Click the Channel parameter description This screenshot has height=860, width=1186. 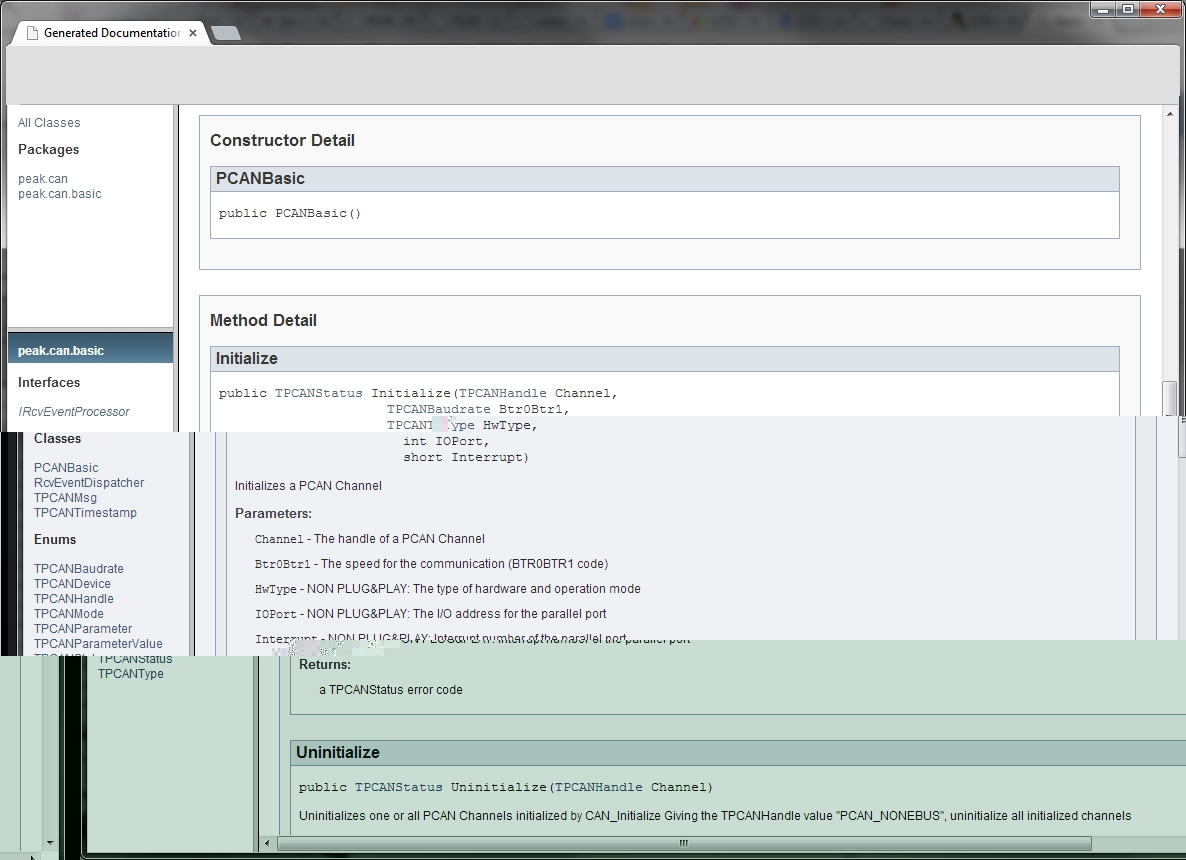pyautogui.click(x=370, y=539)
